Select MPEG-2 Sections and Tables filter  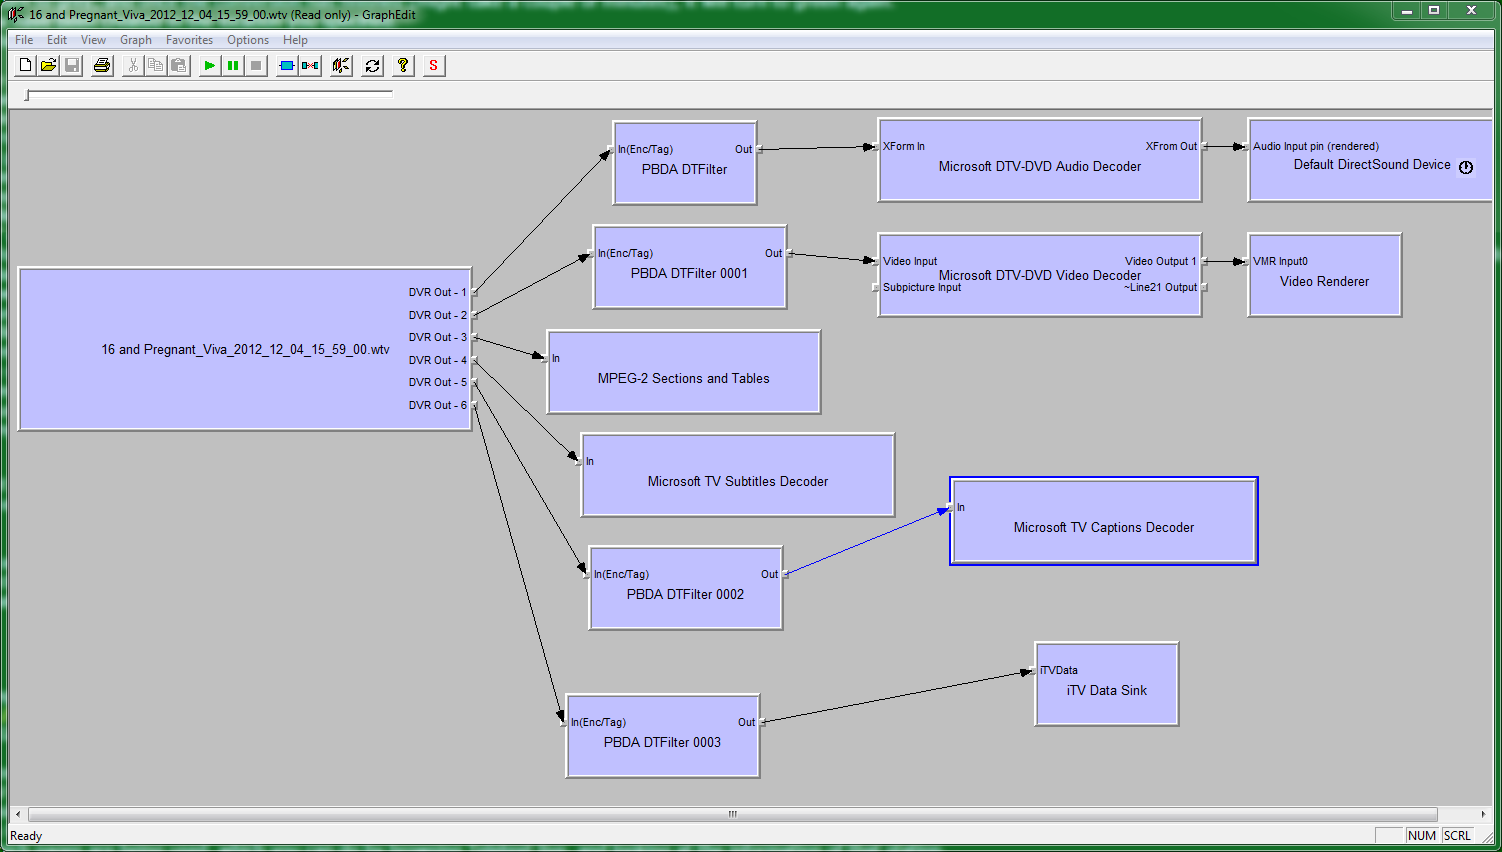[x=684, y=372]
